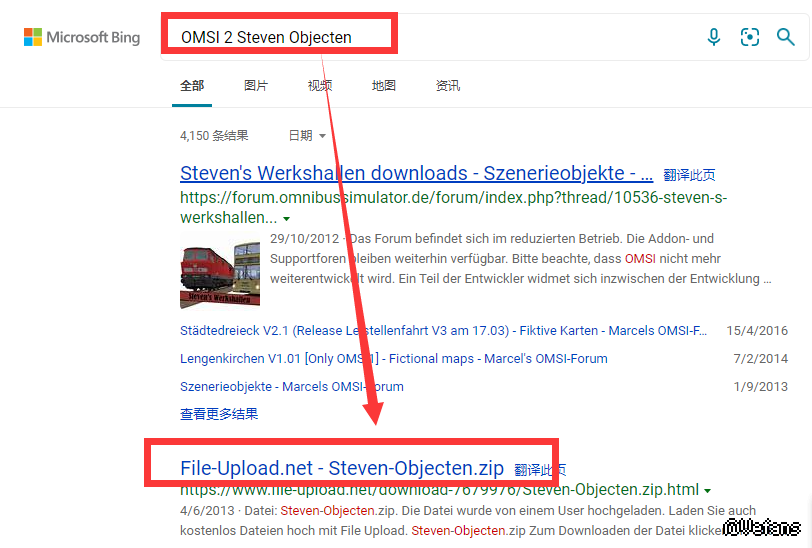Open Städtedreieck V2.1 sub-link
The height and width of the screenshot is (548, 812).
click(x=443, y=330)
